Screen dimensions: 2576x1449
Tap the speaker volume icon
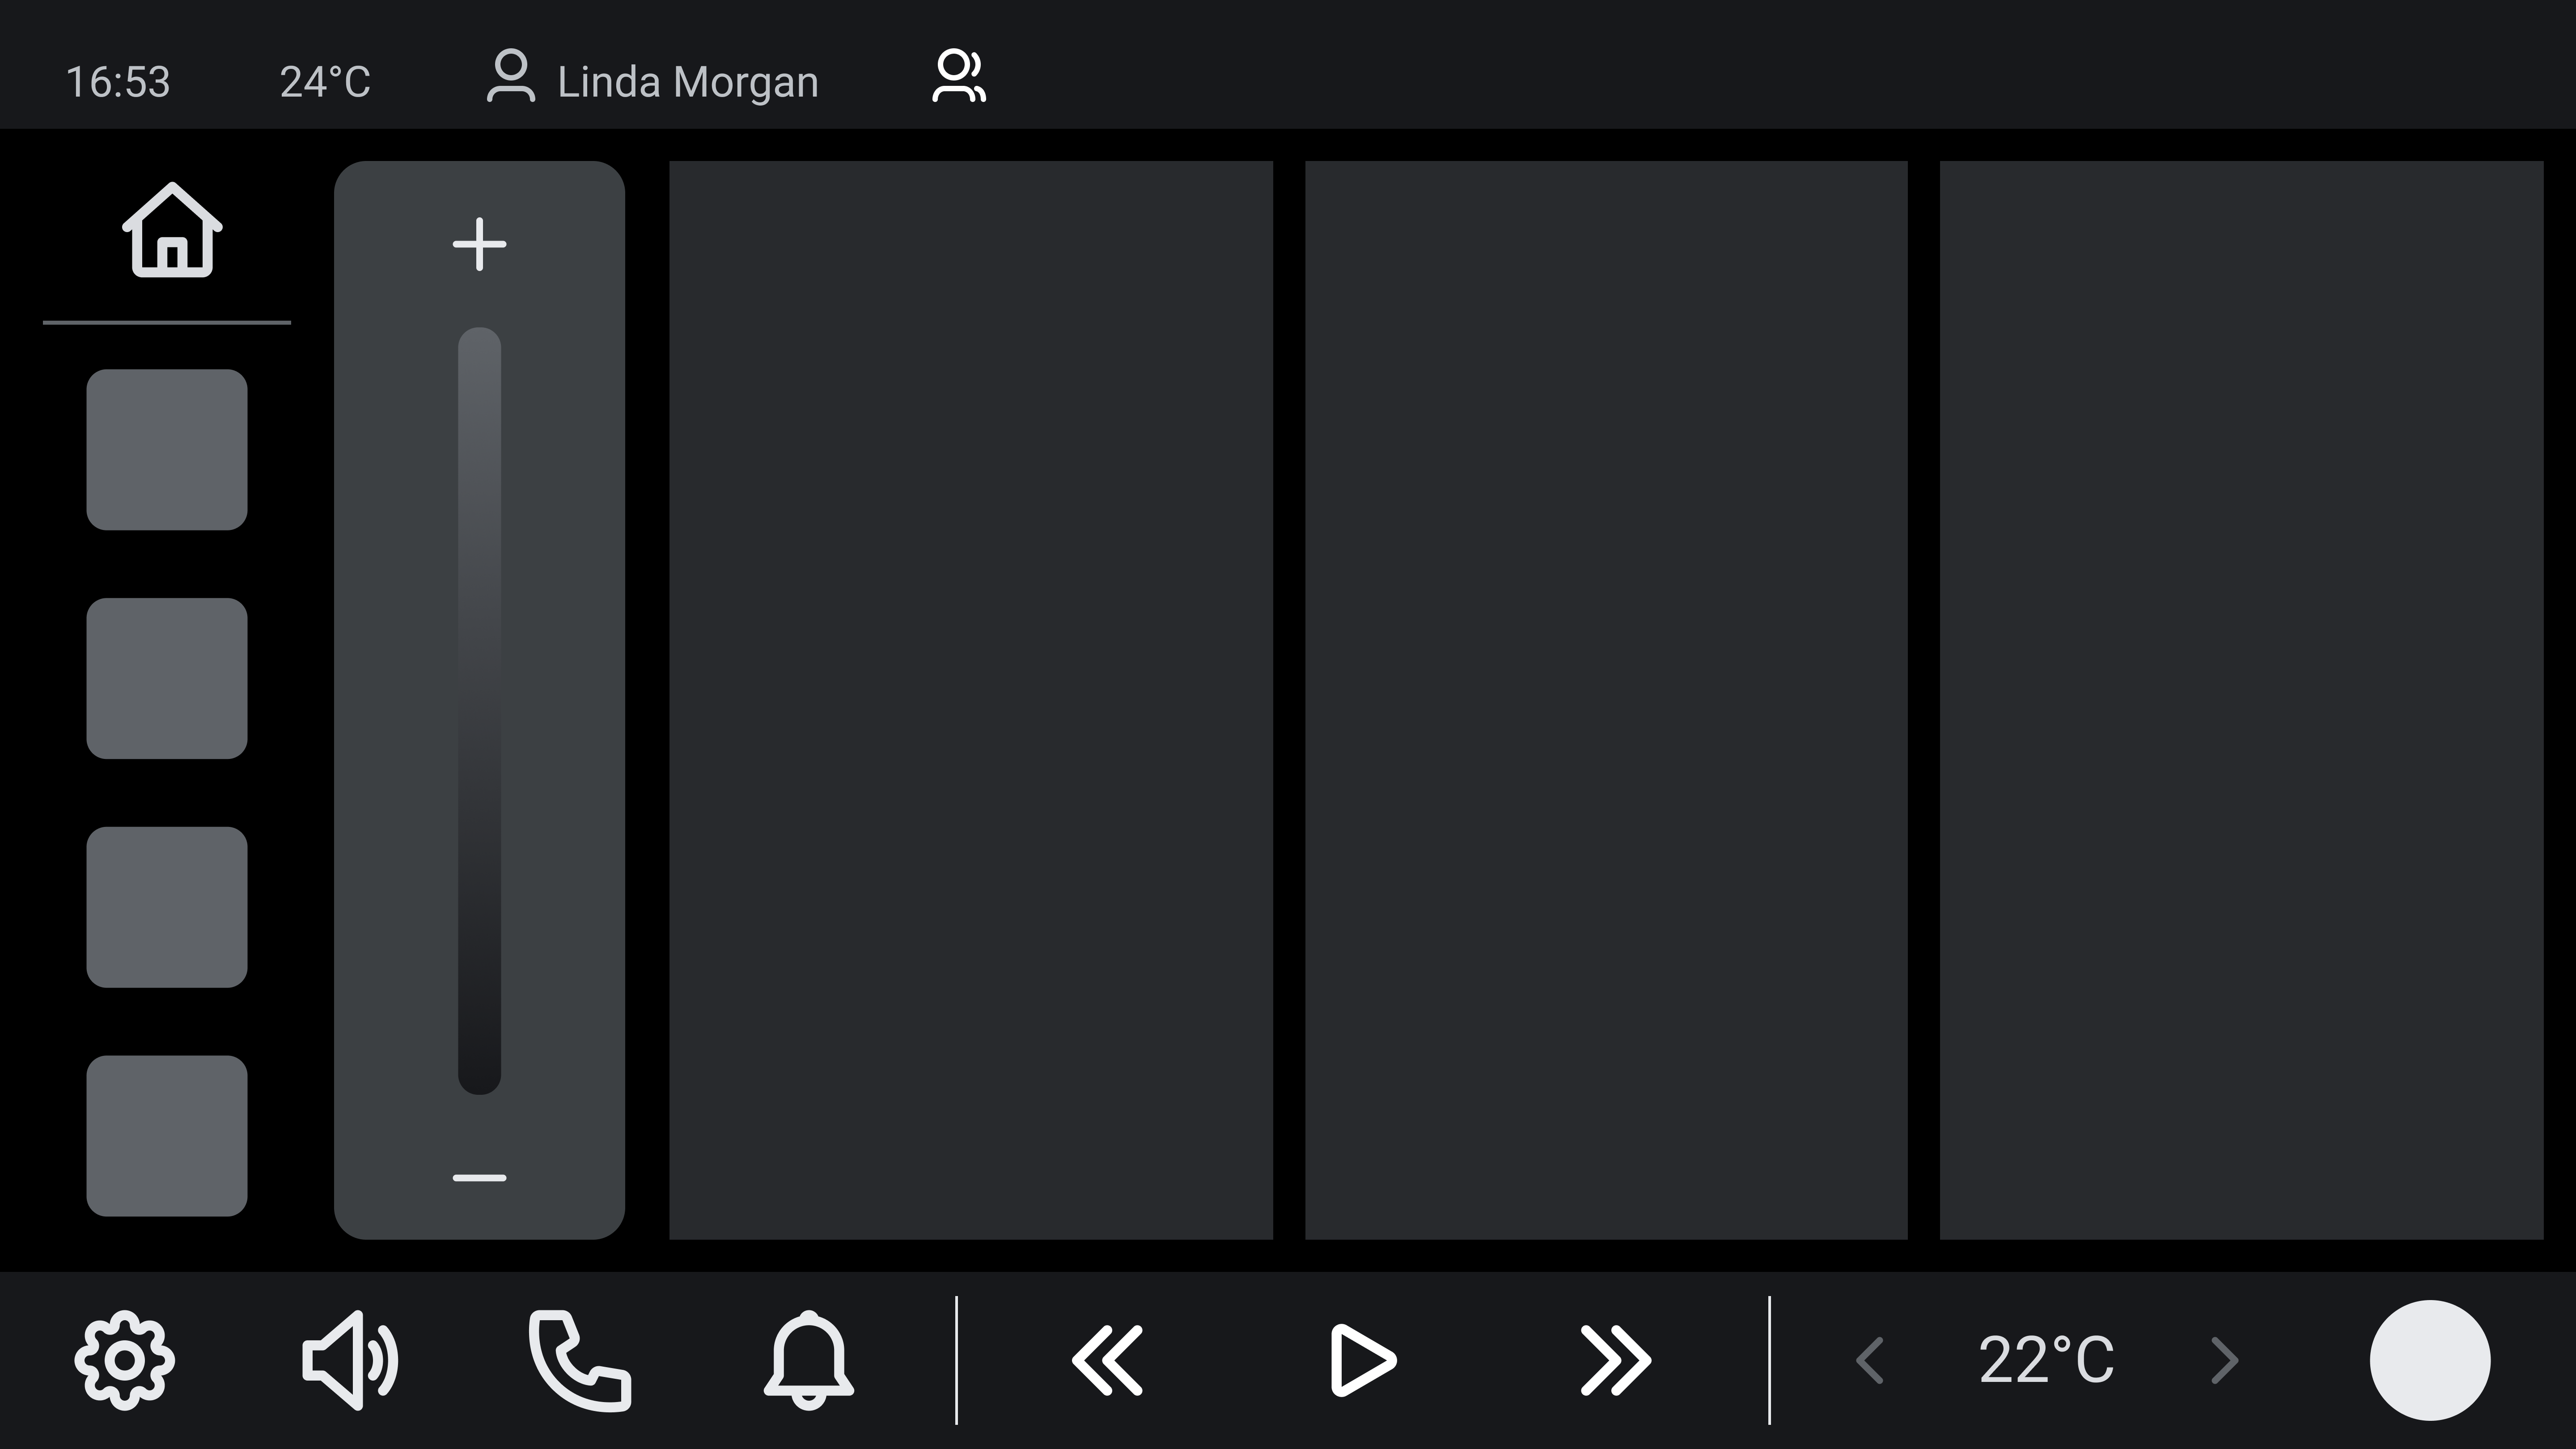[x=350, y=1360]
